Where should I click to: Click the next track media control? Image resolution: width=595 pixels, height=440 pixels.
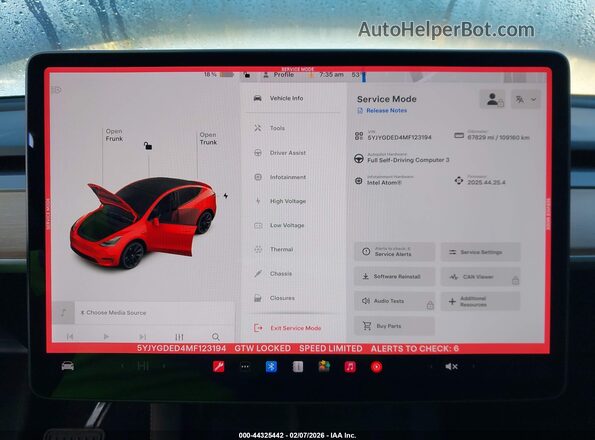[142, 337]
